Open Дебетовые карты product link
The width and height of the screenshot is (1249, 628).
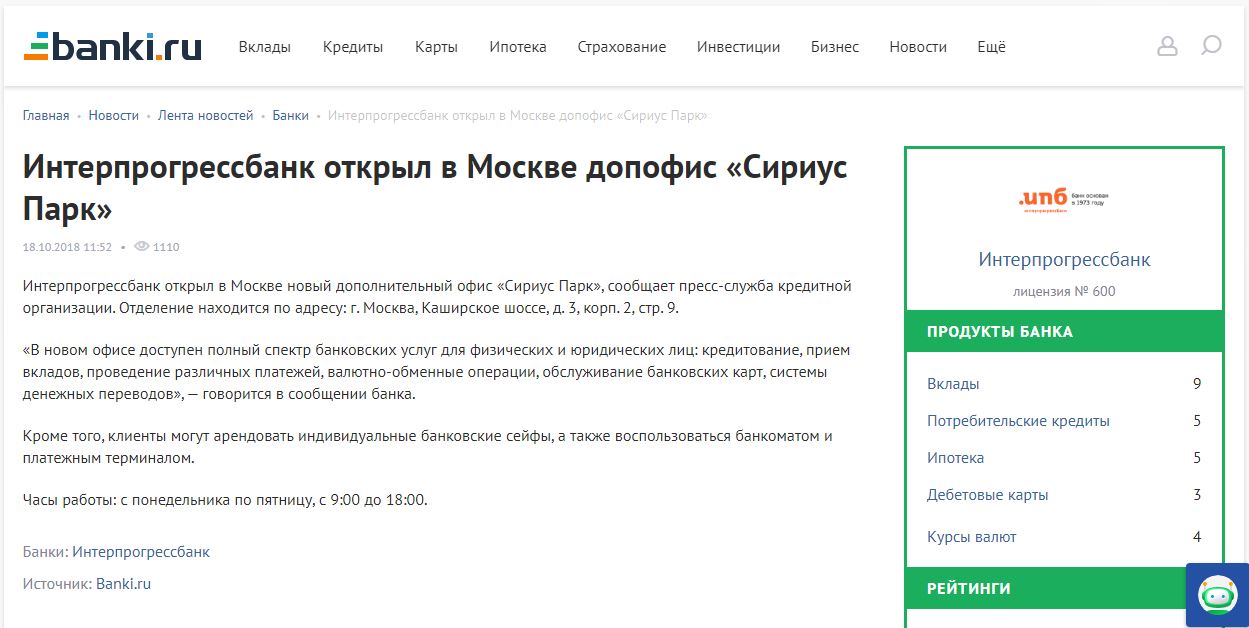988,495
